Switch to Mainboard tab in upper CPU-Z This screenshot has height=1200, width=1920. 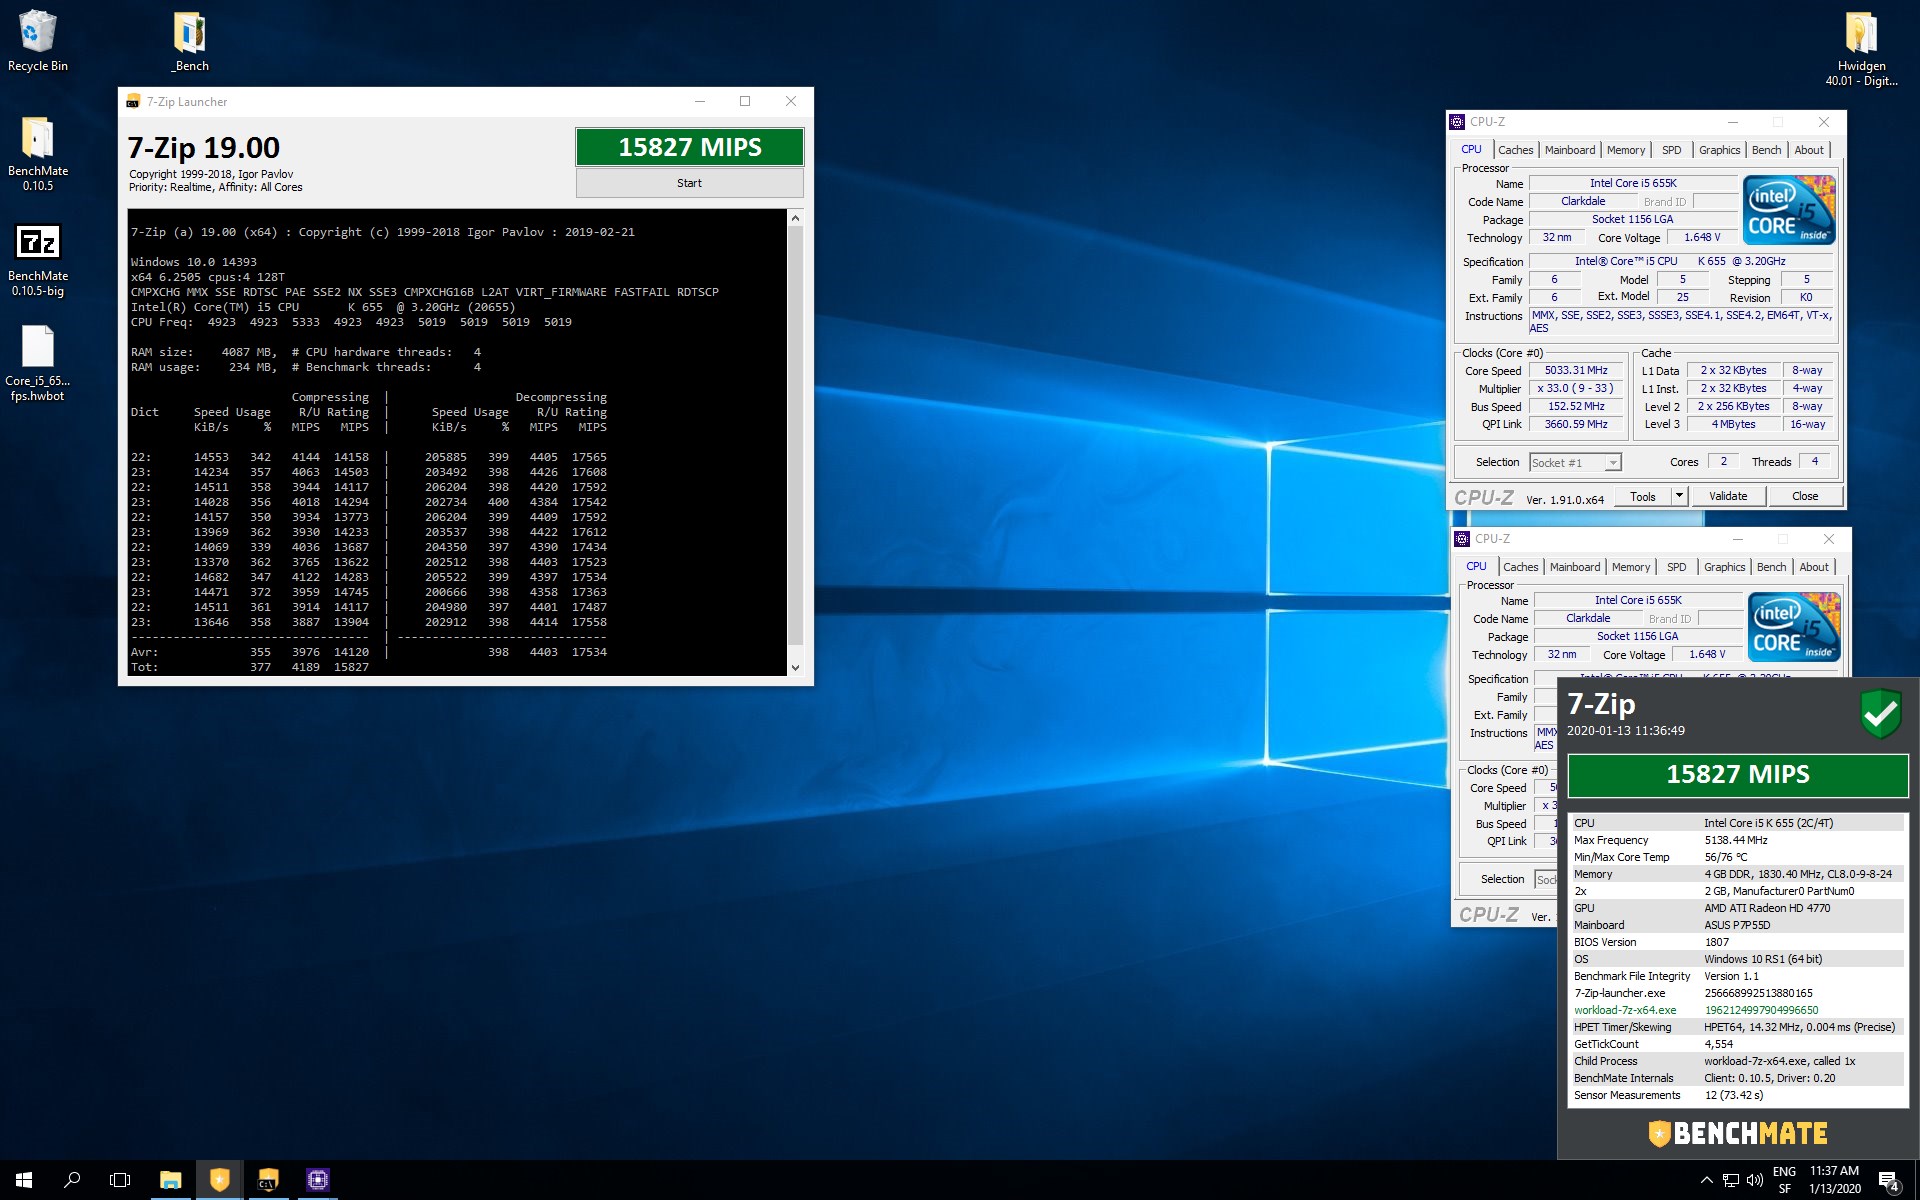click(x=1570, y=150)
